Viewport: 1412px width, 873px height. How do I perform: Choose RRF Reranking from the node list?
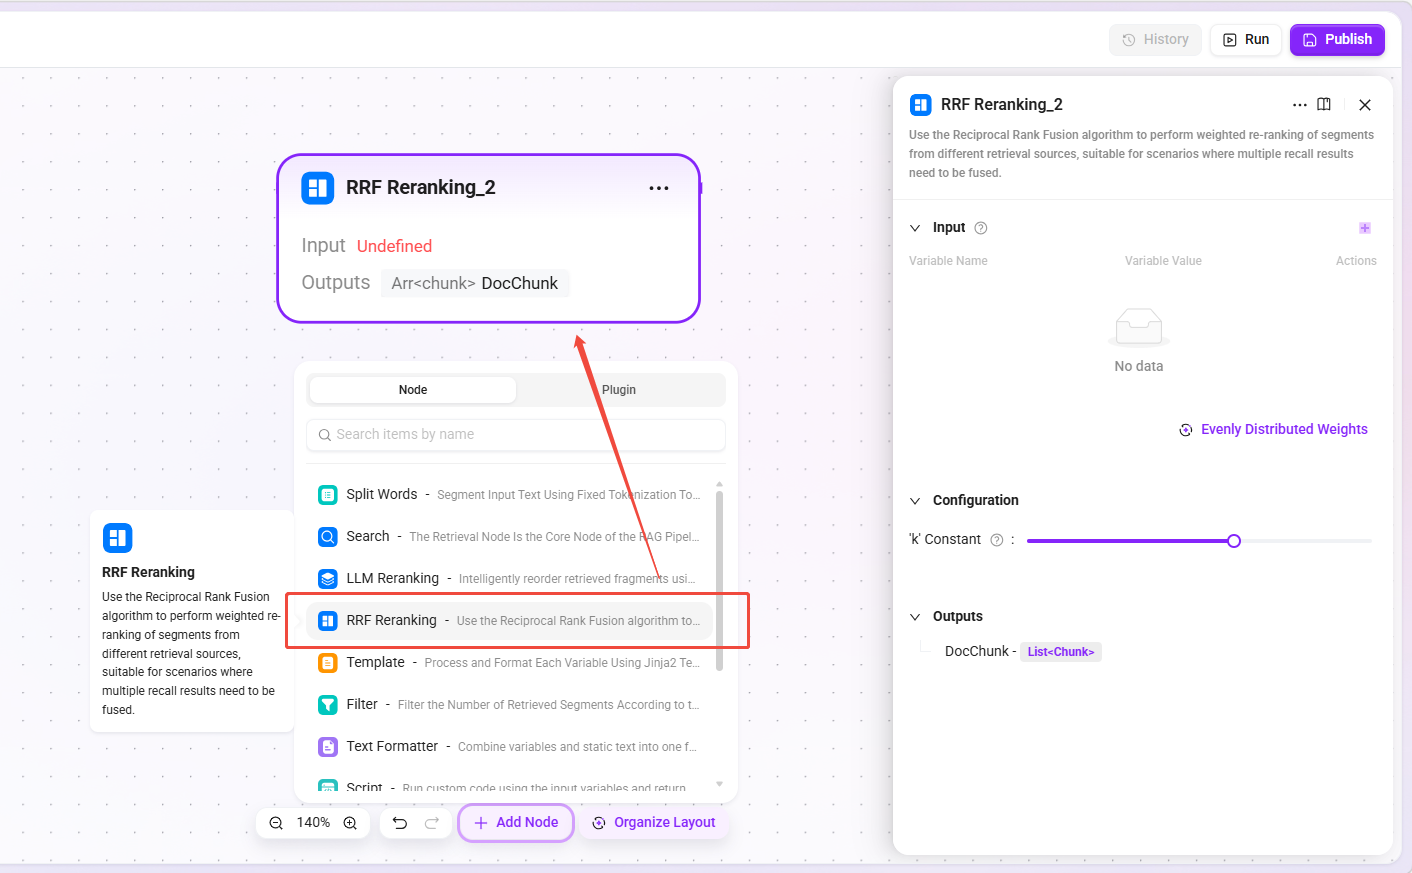(511, 621)
